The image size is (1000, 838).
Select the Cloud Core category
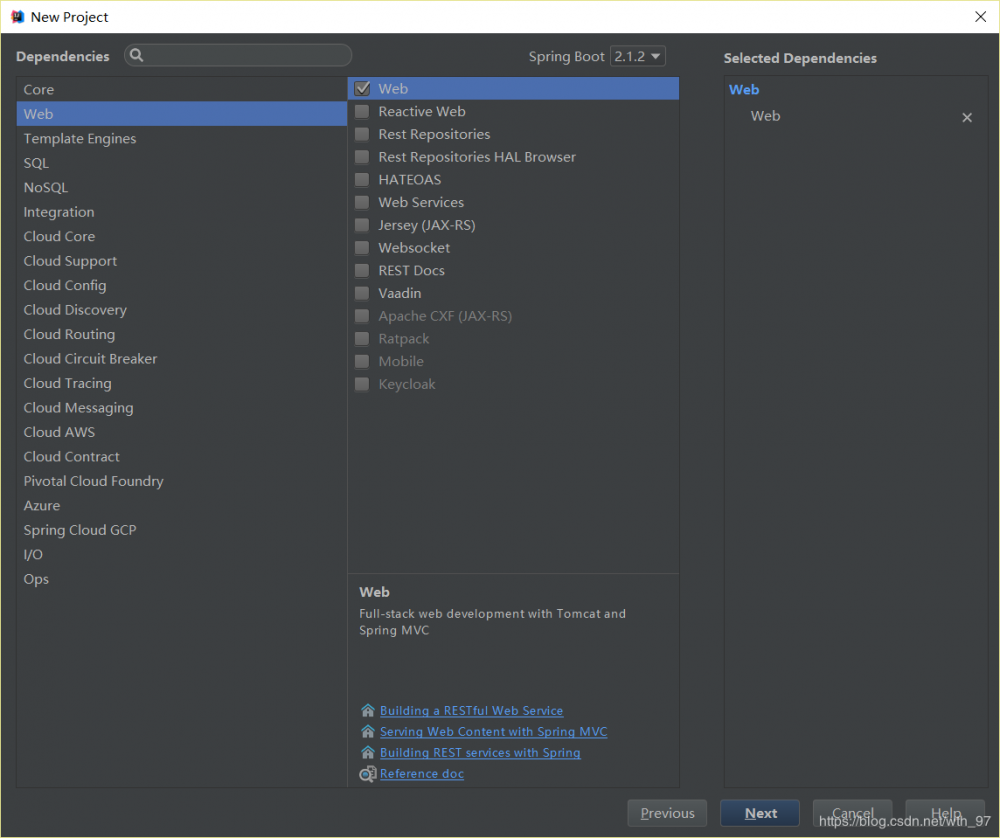tap(182, 236)
